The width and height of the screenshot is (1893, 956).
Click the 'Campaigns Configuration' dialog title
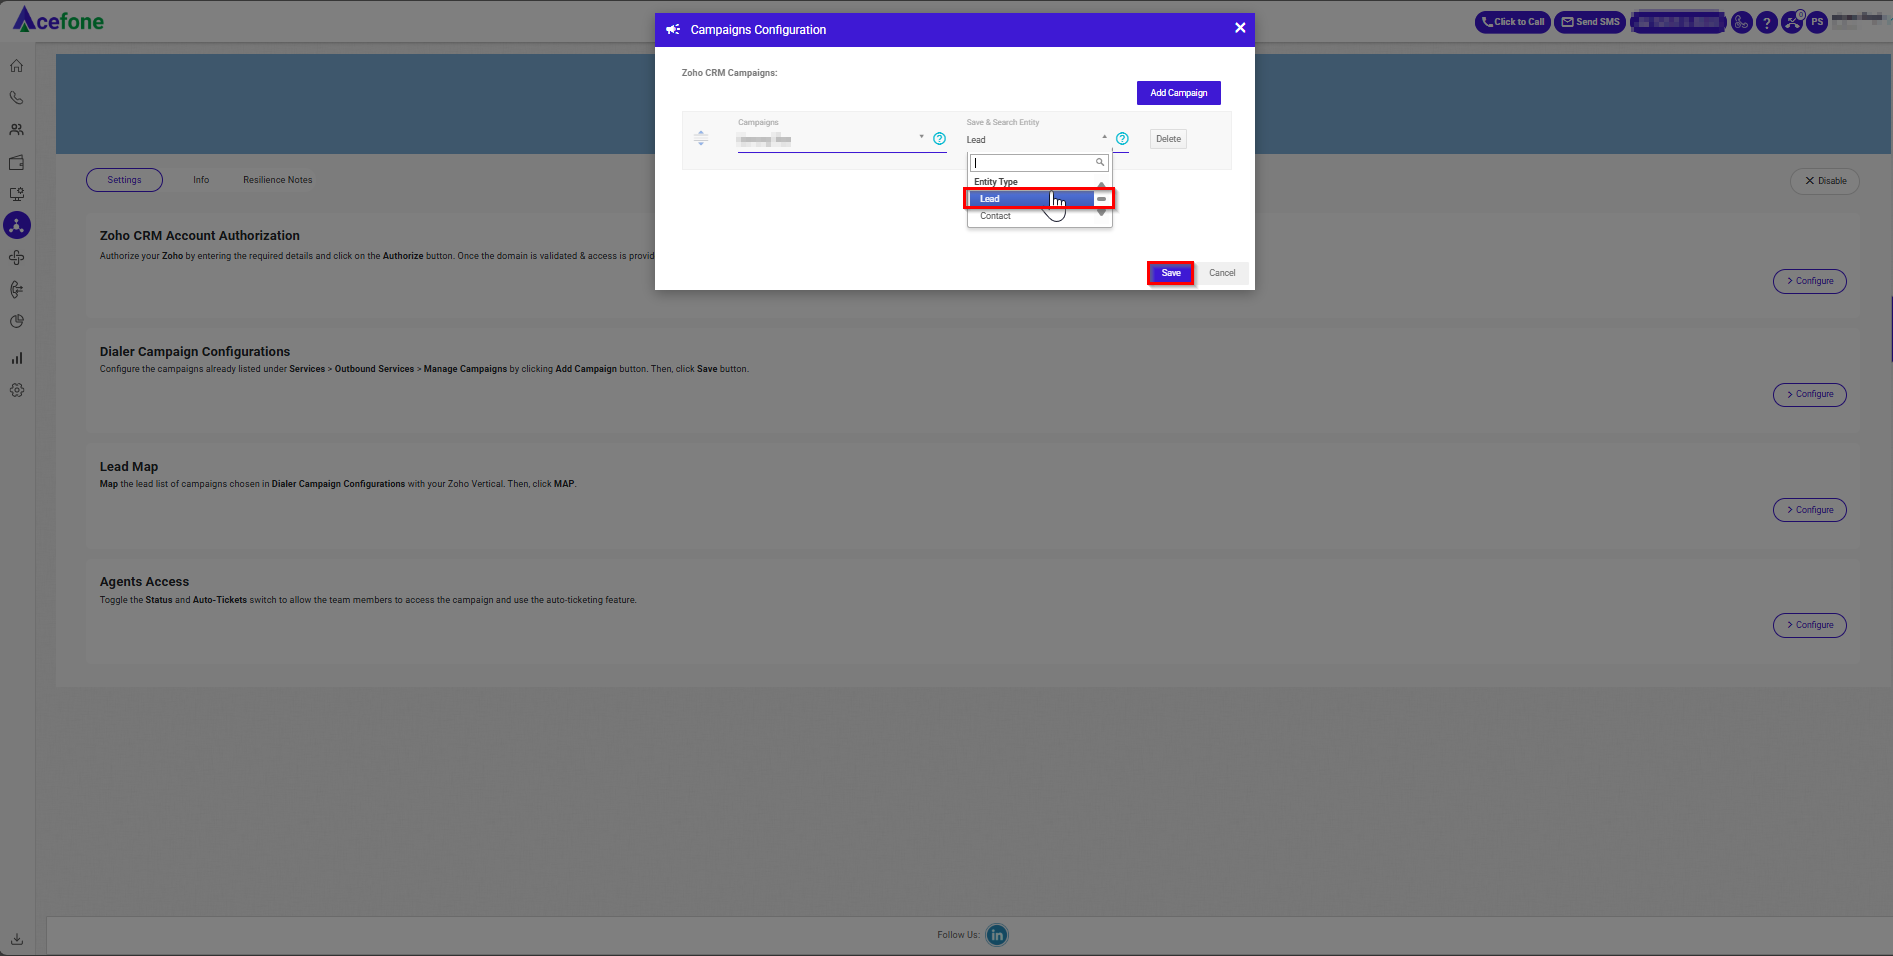tap(758, 30)
